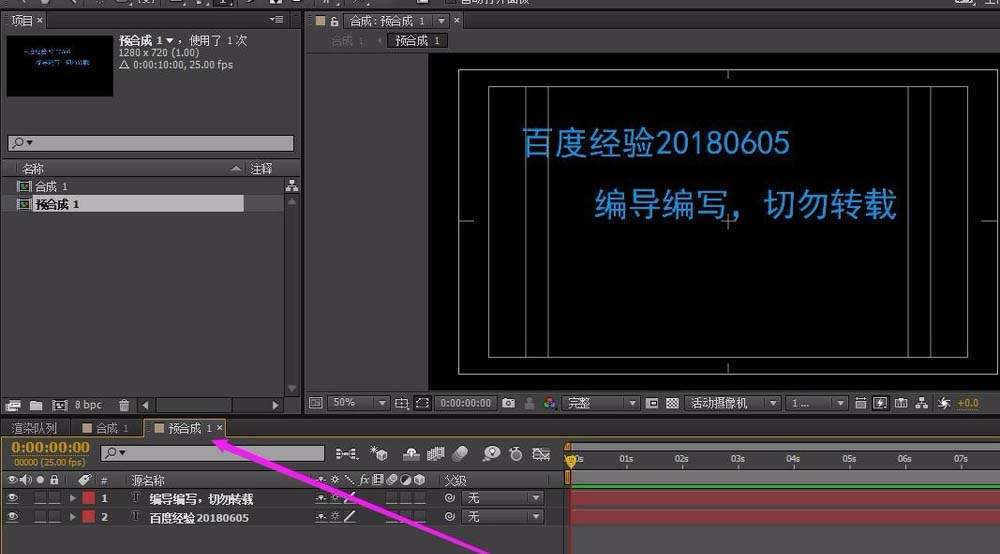Toggle solo box for layer 2

pos(40,516)
